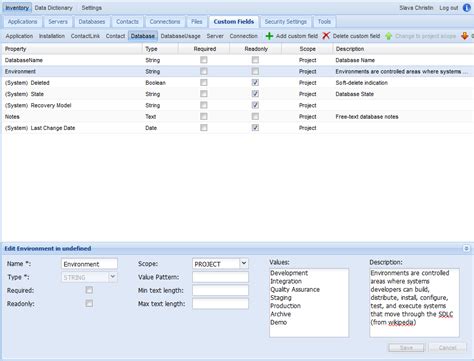Open the Scope PROJECT dropdown
The width and height of the screenshot is (474, 361).
click(244, 264)
